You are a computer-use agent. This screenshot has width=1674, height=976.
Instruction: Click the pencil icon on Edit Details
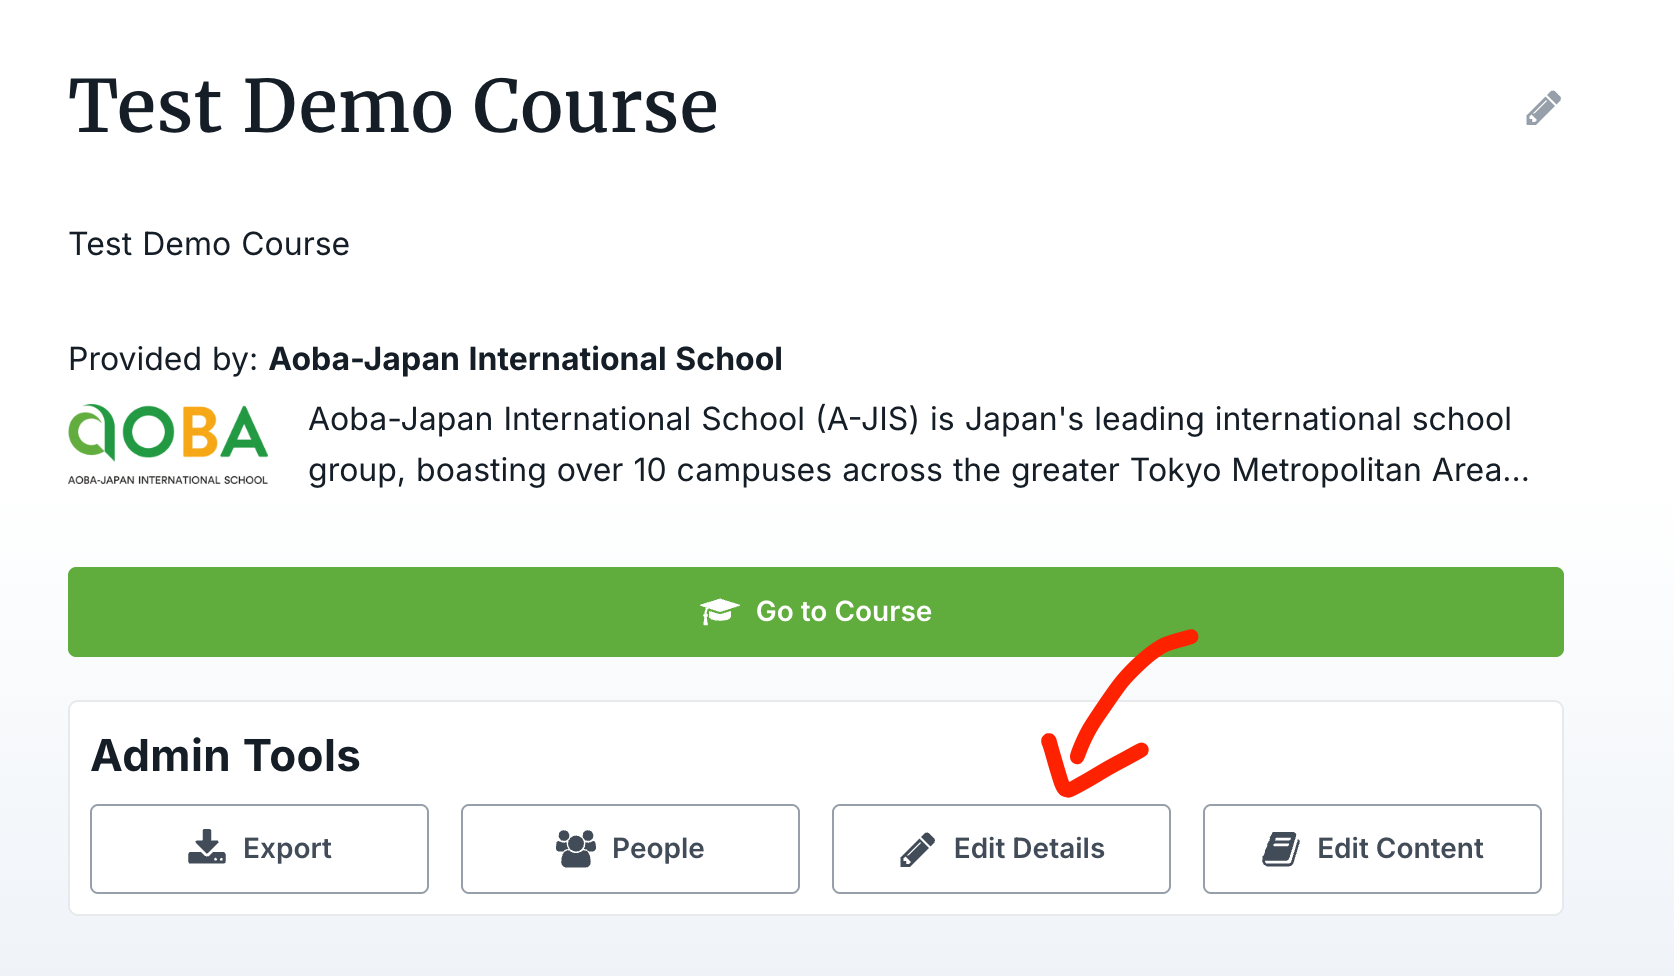point(917,849)
